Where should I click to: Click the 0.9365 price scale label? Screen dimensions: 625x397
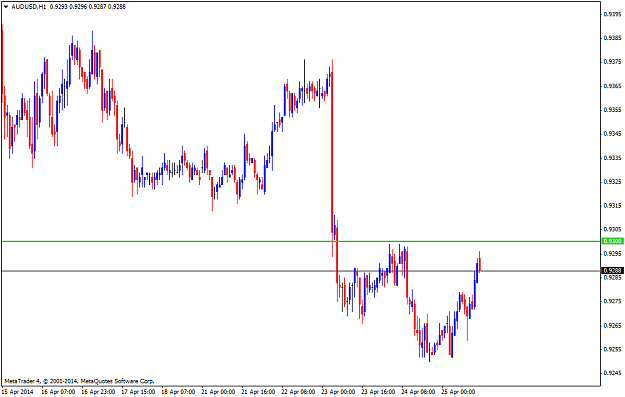click(x=613, y=86)
